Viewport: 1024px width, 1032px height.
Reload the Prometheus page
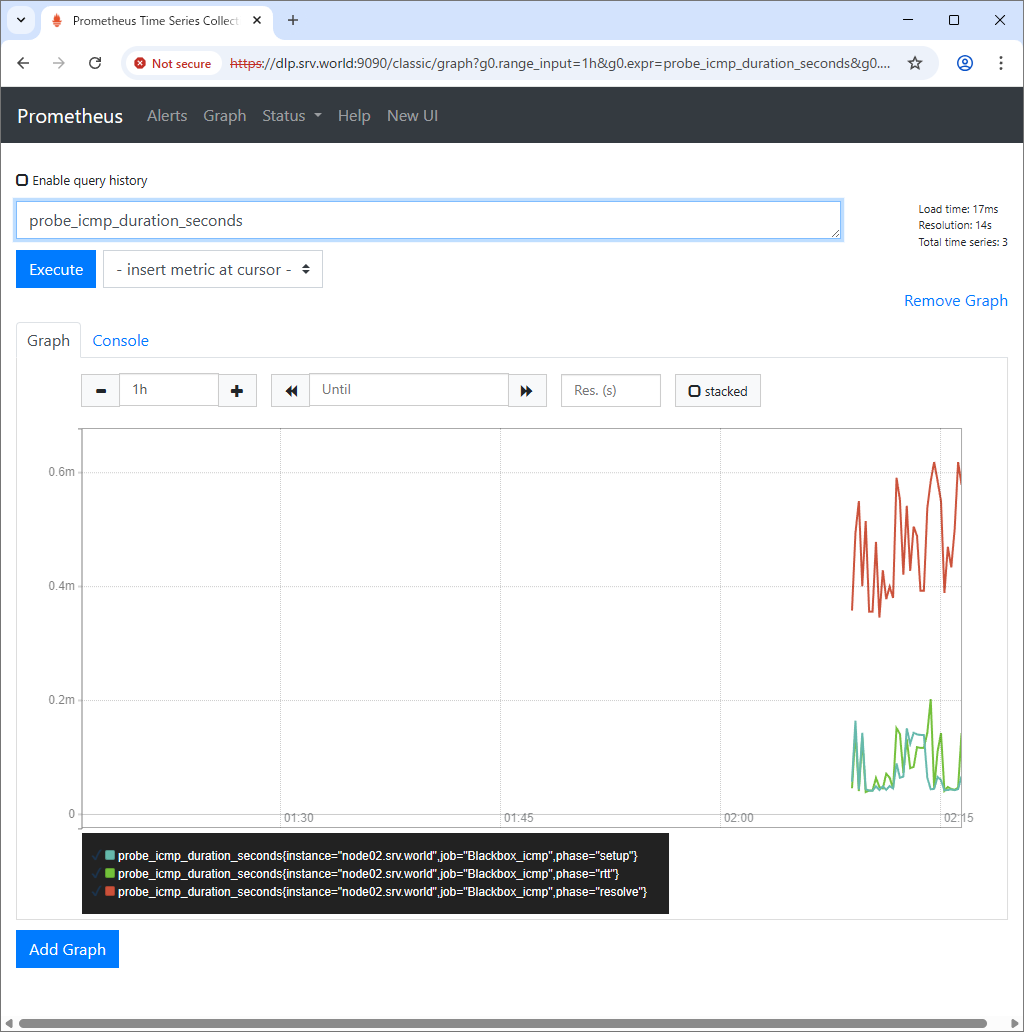(95, 63)
